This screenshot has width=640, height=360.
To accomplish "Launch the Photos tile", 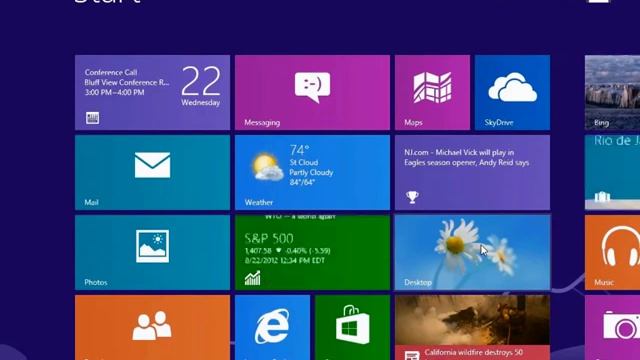I will point(152,253).
